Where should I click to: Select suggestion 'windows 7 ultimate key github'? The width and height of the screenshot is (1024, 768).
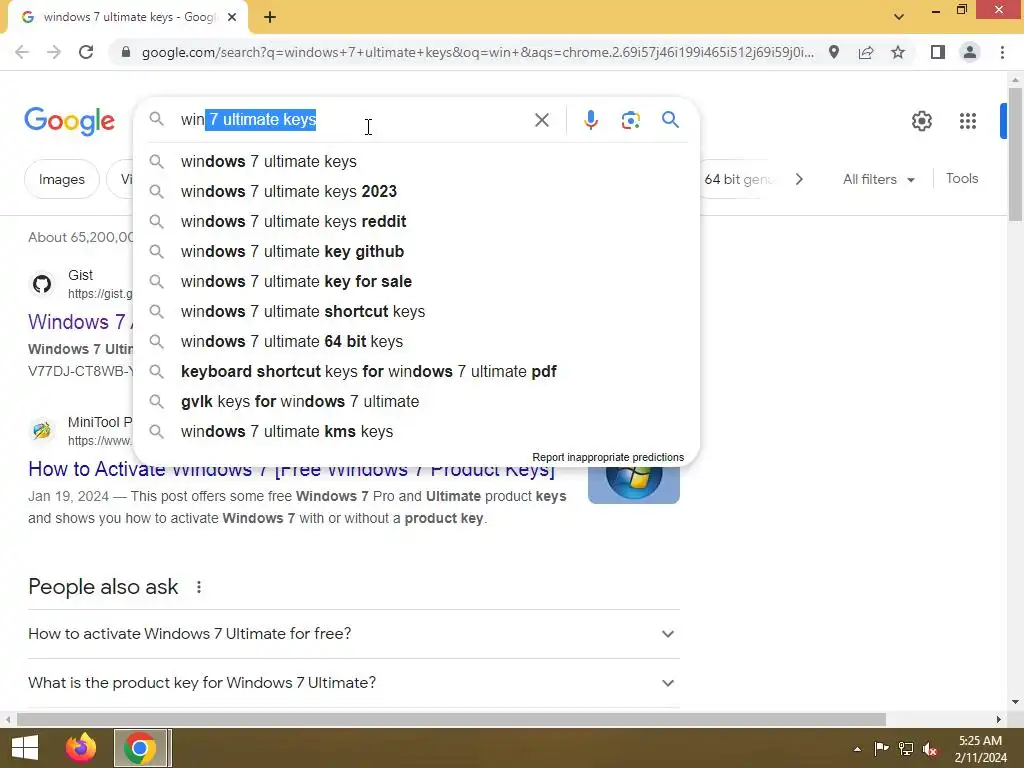click(x=416, y=251)
